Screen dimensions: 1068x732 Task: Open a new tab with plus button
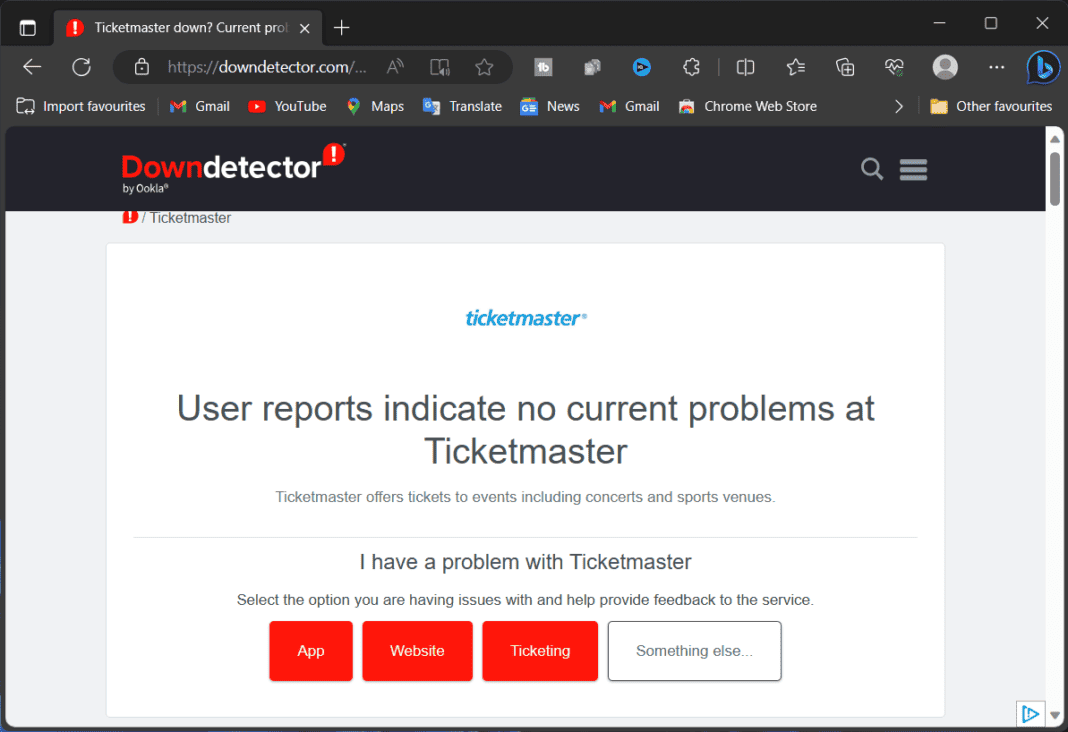pyautogui.click(x=341, y=28)
